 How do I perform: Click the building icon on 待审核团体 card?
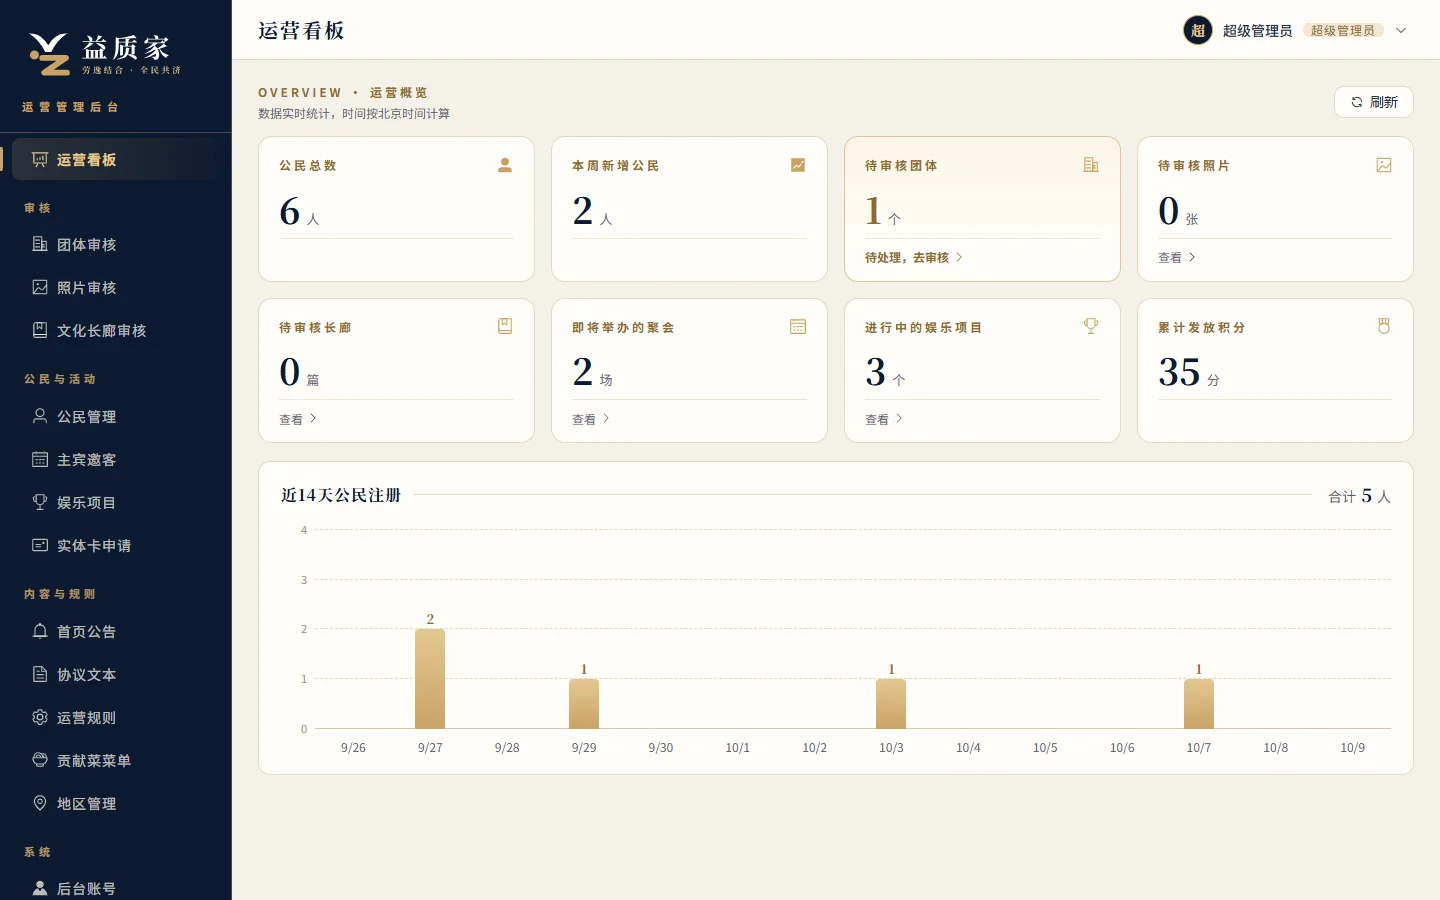pyautogui.click(x=1091, y=165)
